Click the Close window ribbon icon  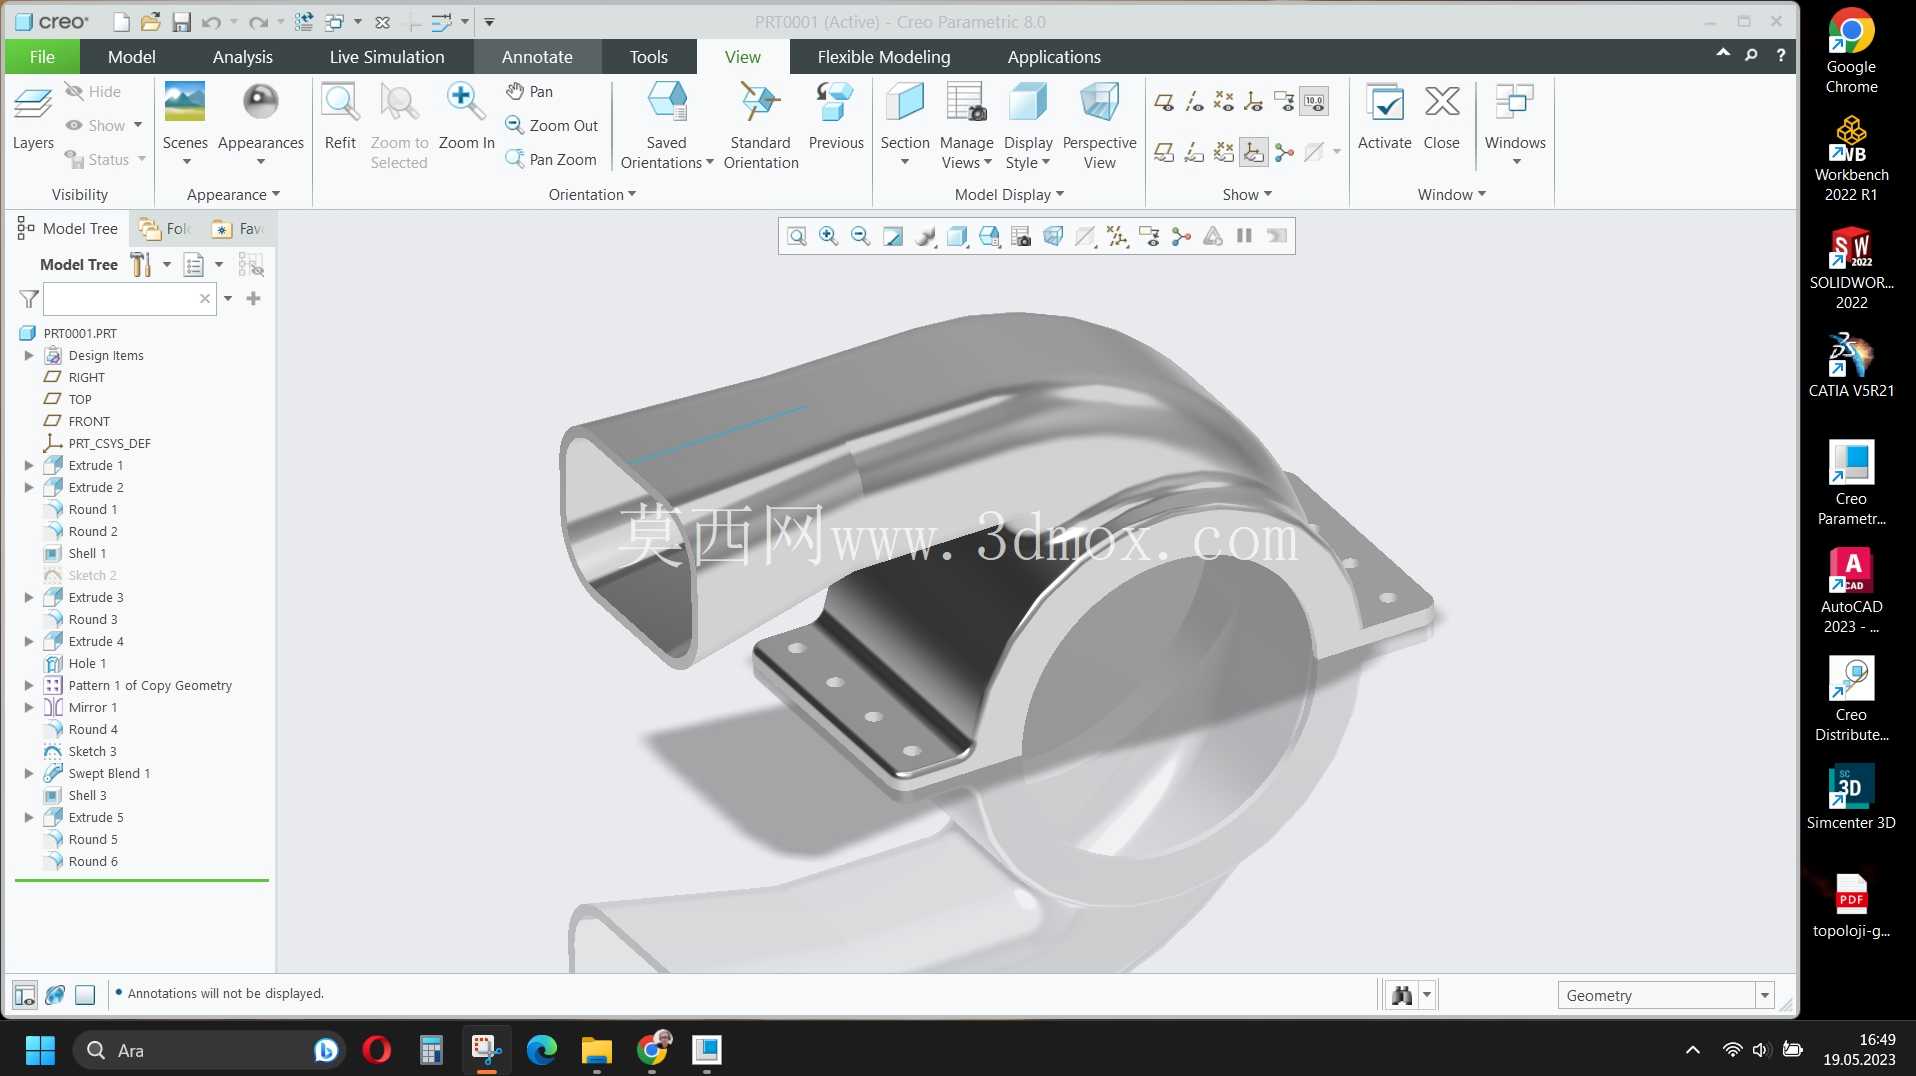(x=1441, y=116)
